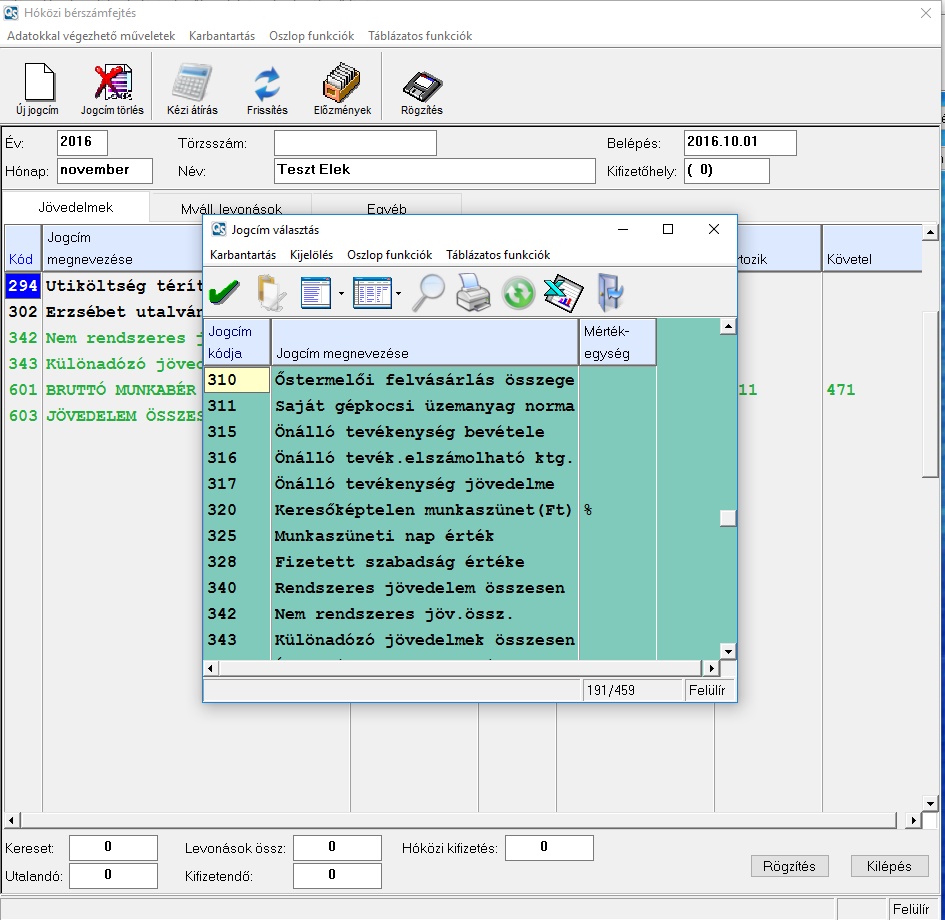Open the Kijelölés menu in dialog
This screenshot has height=920, width=945.
pos(311,255)
